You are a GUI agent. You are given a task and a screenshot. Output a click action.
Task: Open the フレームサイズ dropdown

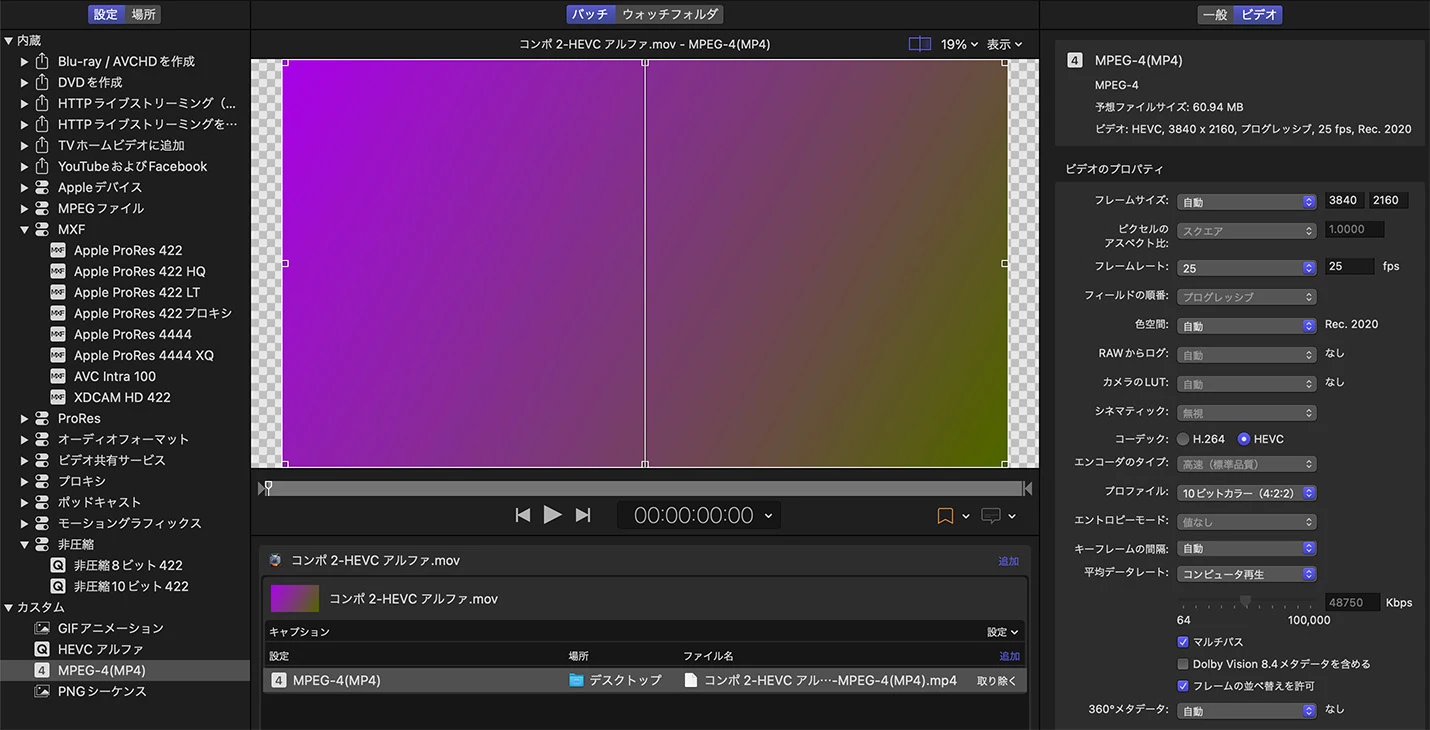[1246, 201]
